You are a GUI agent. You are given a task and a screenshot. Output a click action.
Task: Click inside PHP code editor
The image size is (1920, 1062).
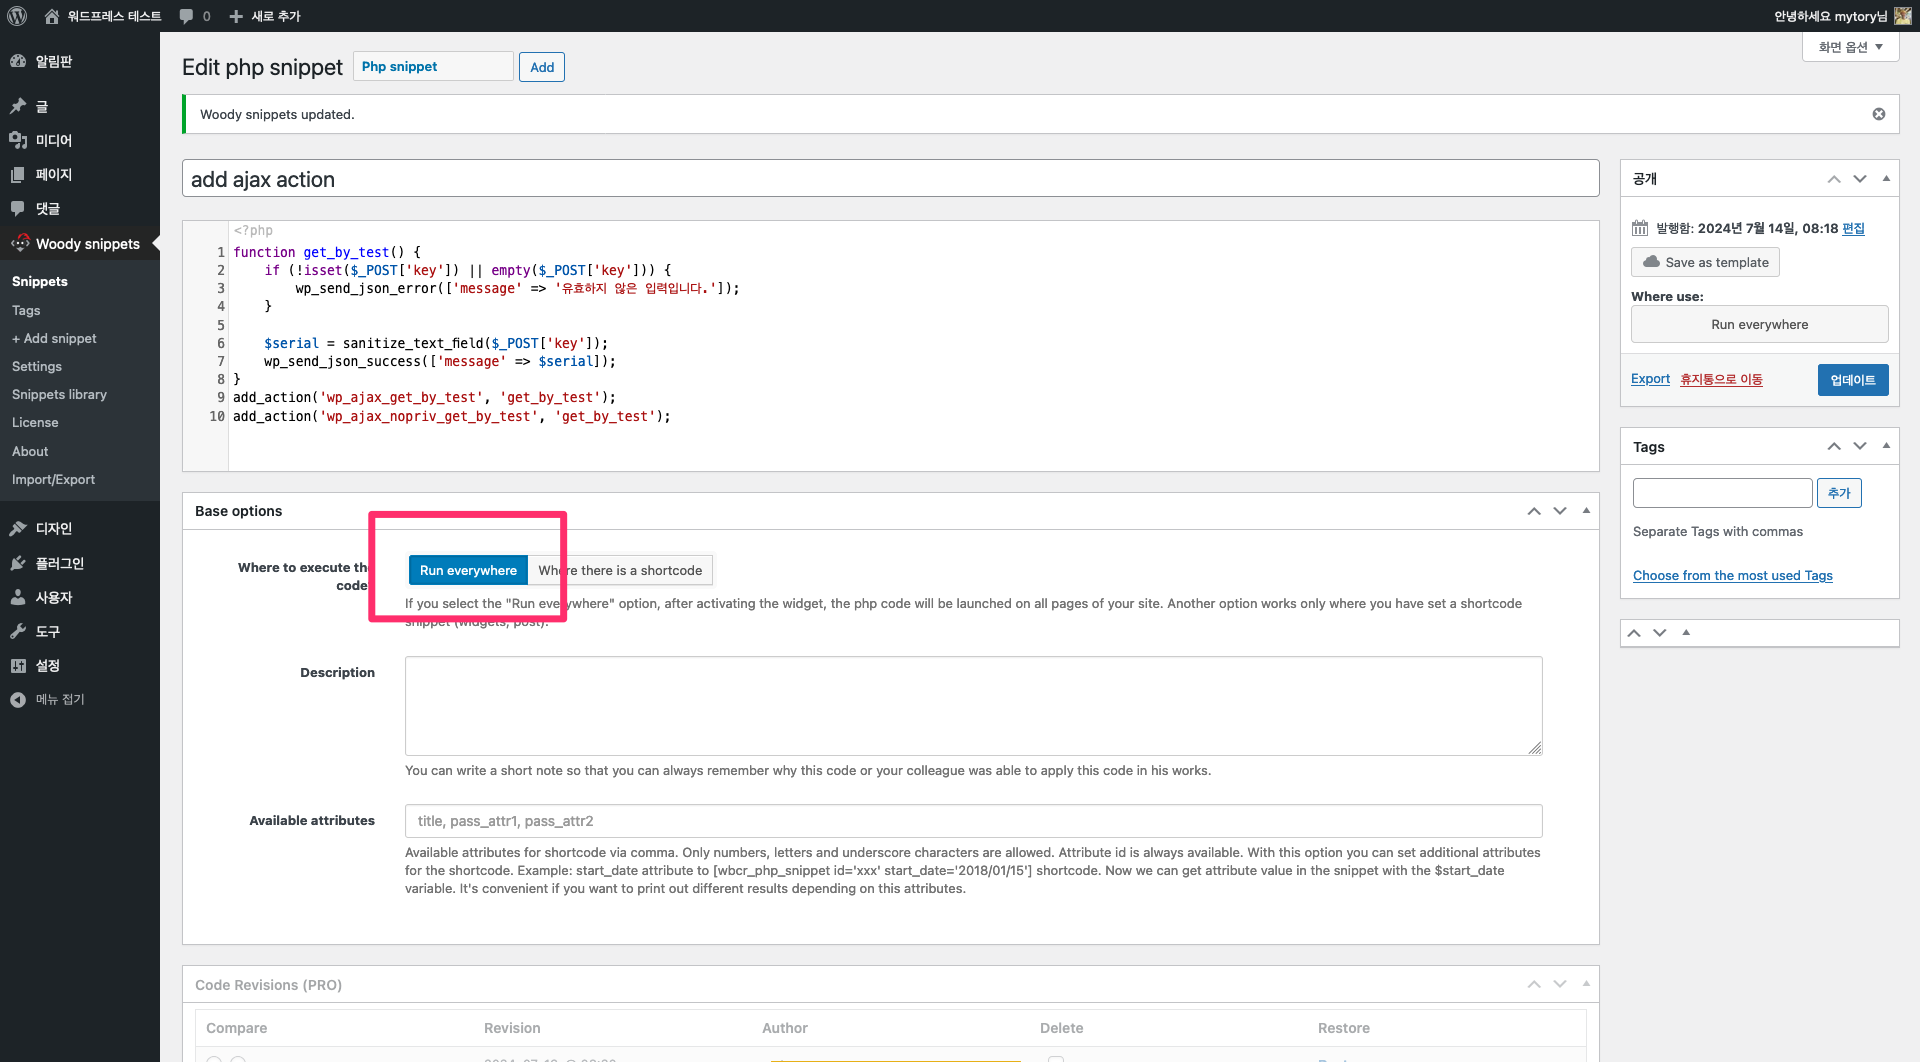[x=912, y=345]
